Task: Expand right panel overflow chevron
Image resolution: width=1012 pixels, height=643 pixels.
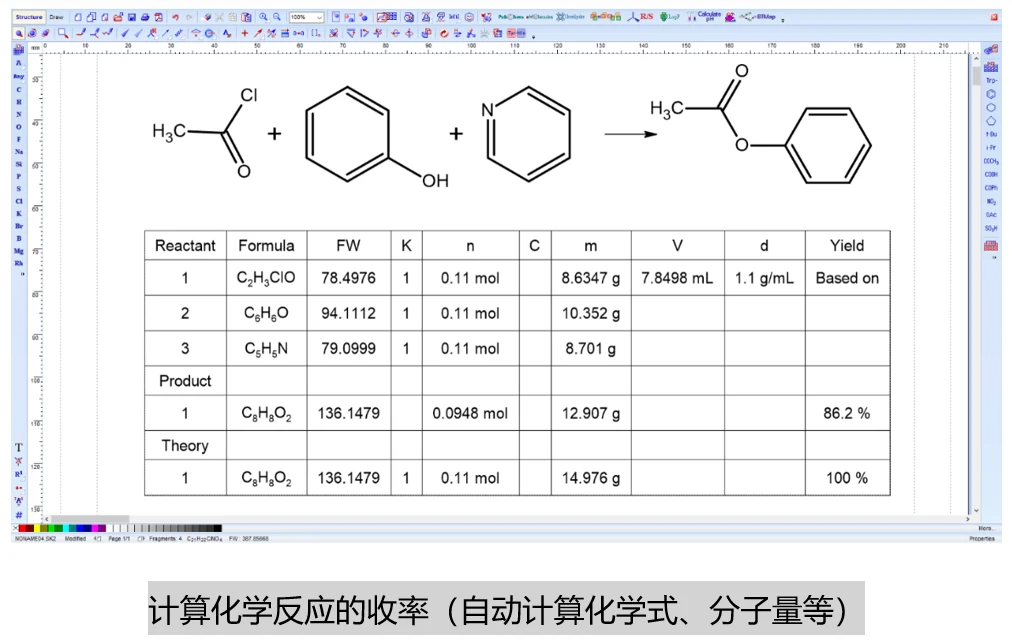Action: click(994, 258)
